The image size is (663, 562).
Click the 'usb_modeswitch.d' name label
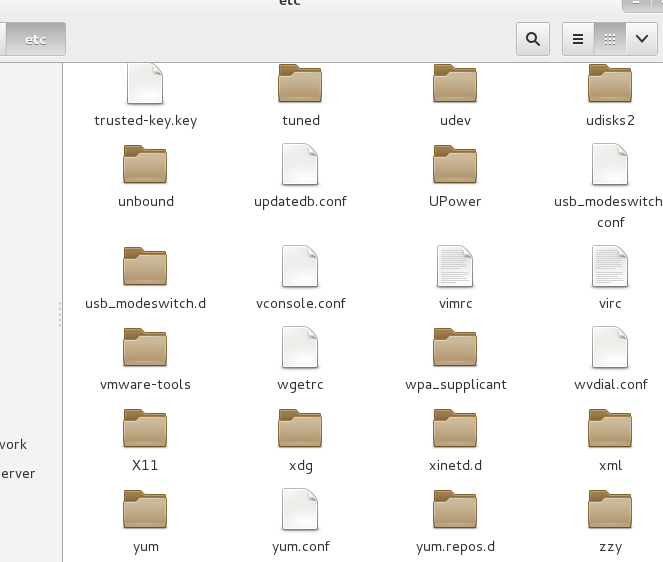(x=145, y=304)
